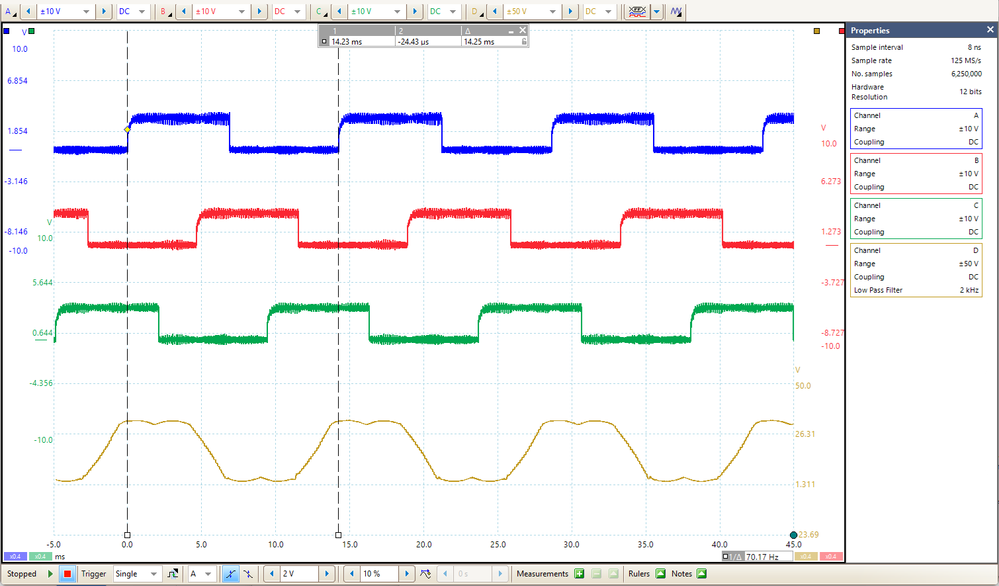Open the trigger delay marker icon

pyautogui.click(x=425, y=574)
